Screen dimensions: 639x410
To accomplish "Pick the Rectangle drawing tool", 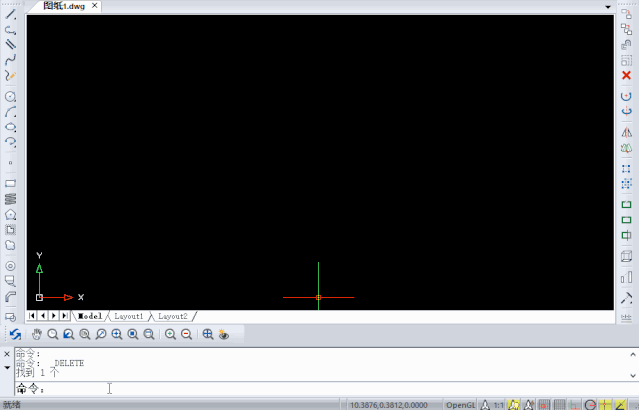I will point(11,183).
